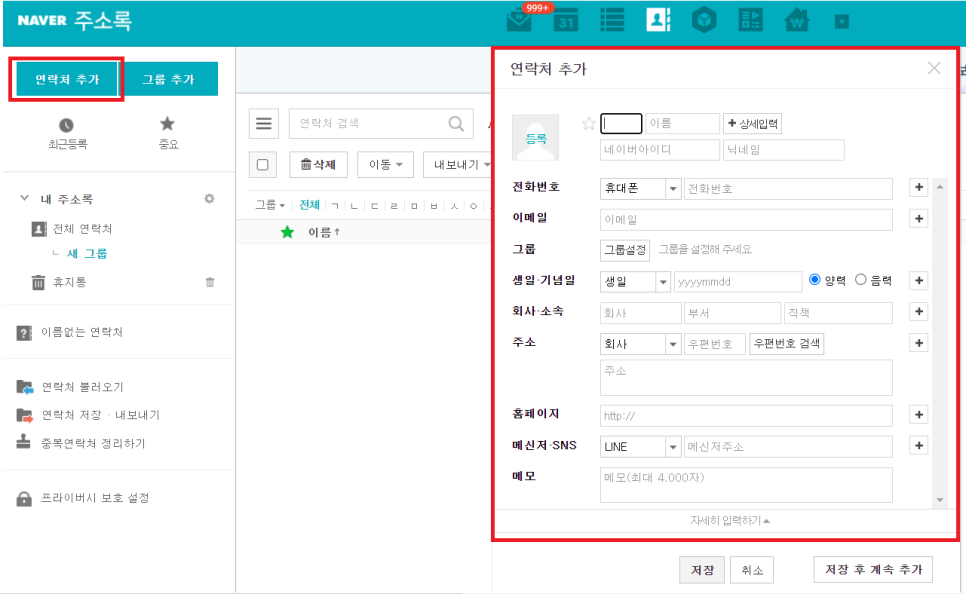Click the 그룹 추가 button
The height and width of the screenshot is (594, 966).
tap(168, 79)
